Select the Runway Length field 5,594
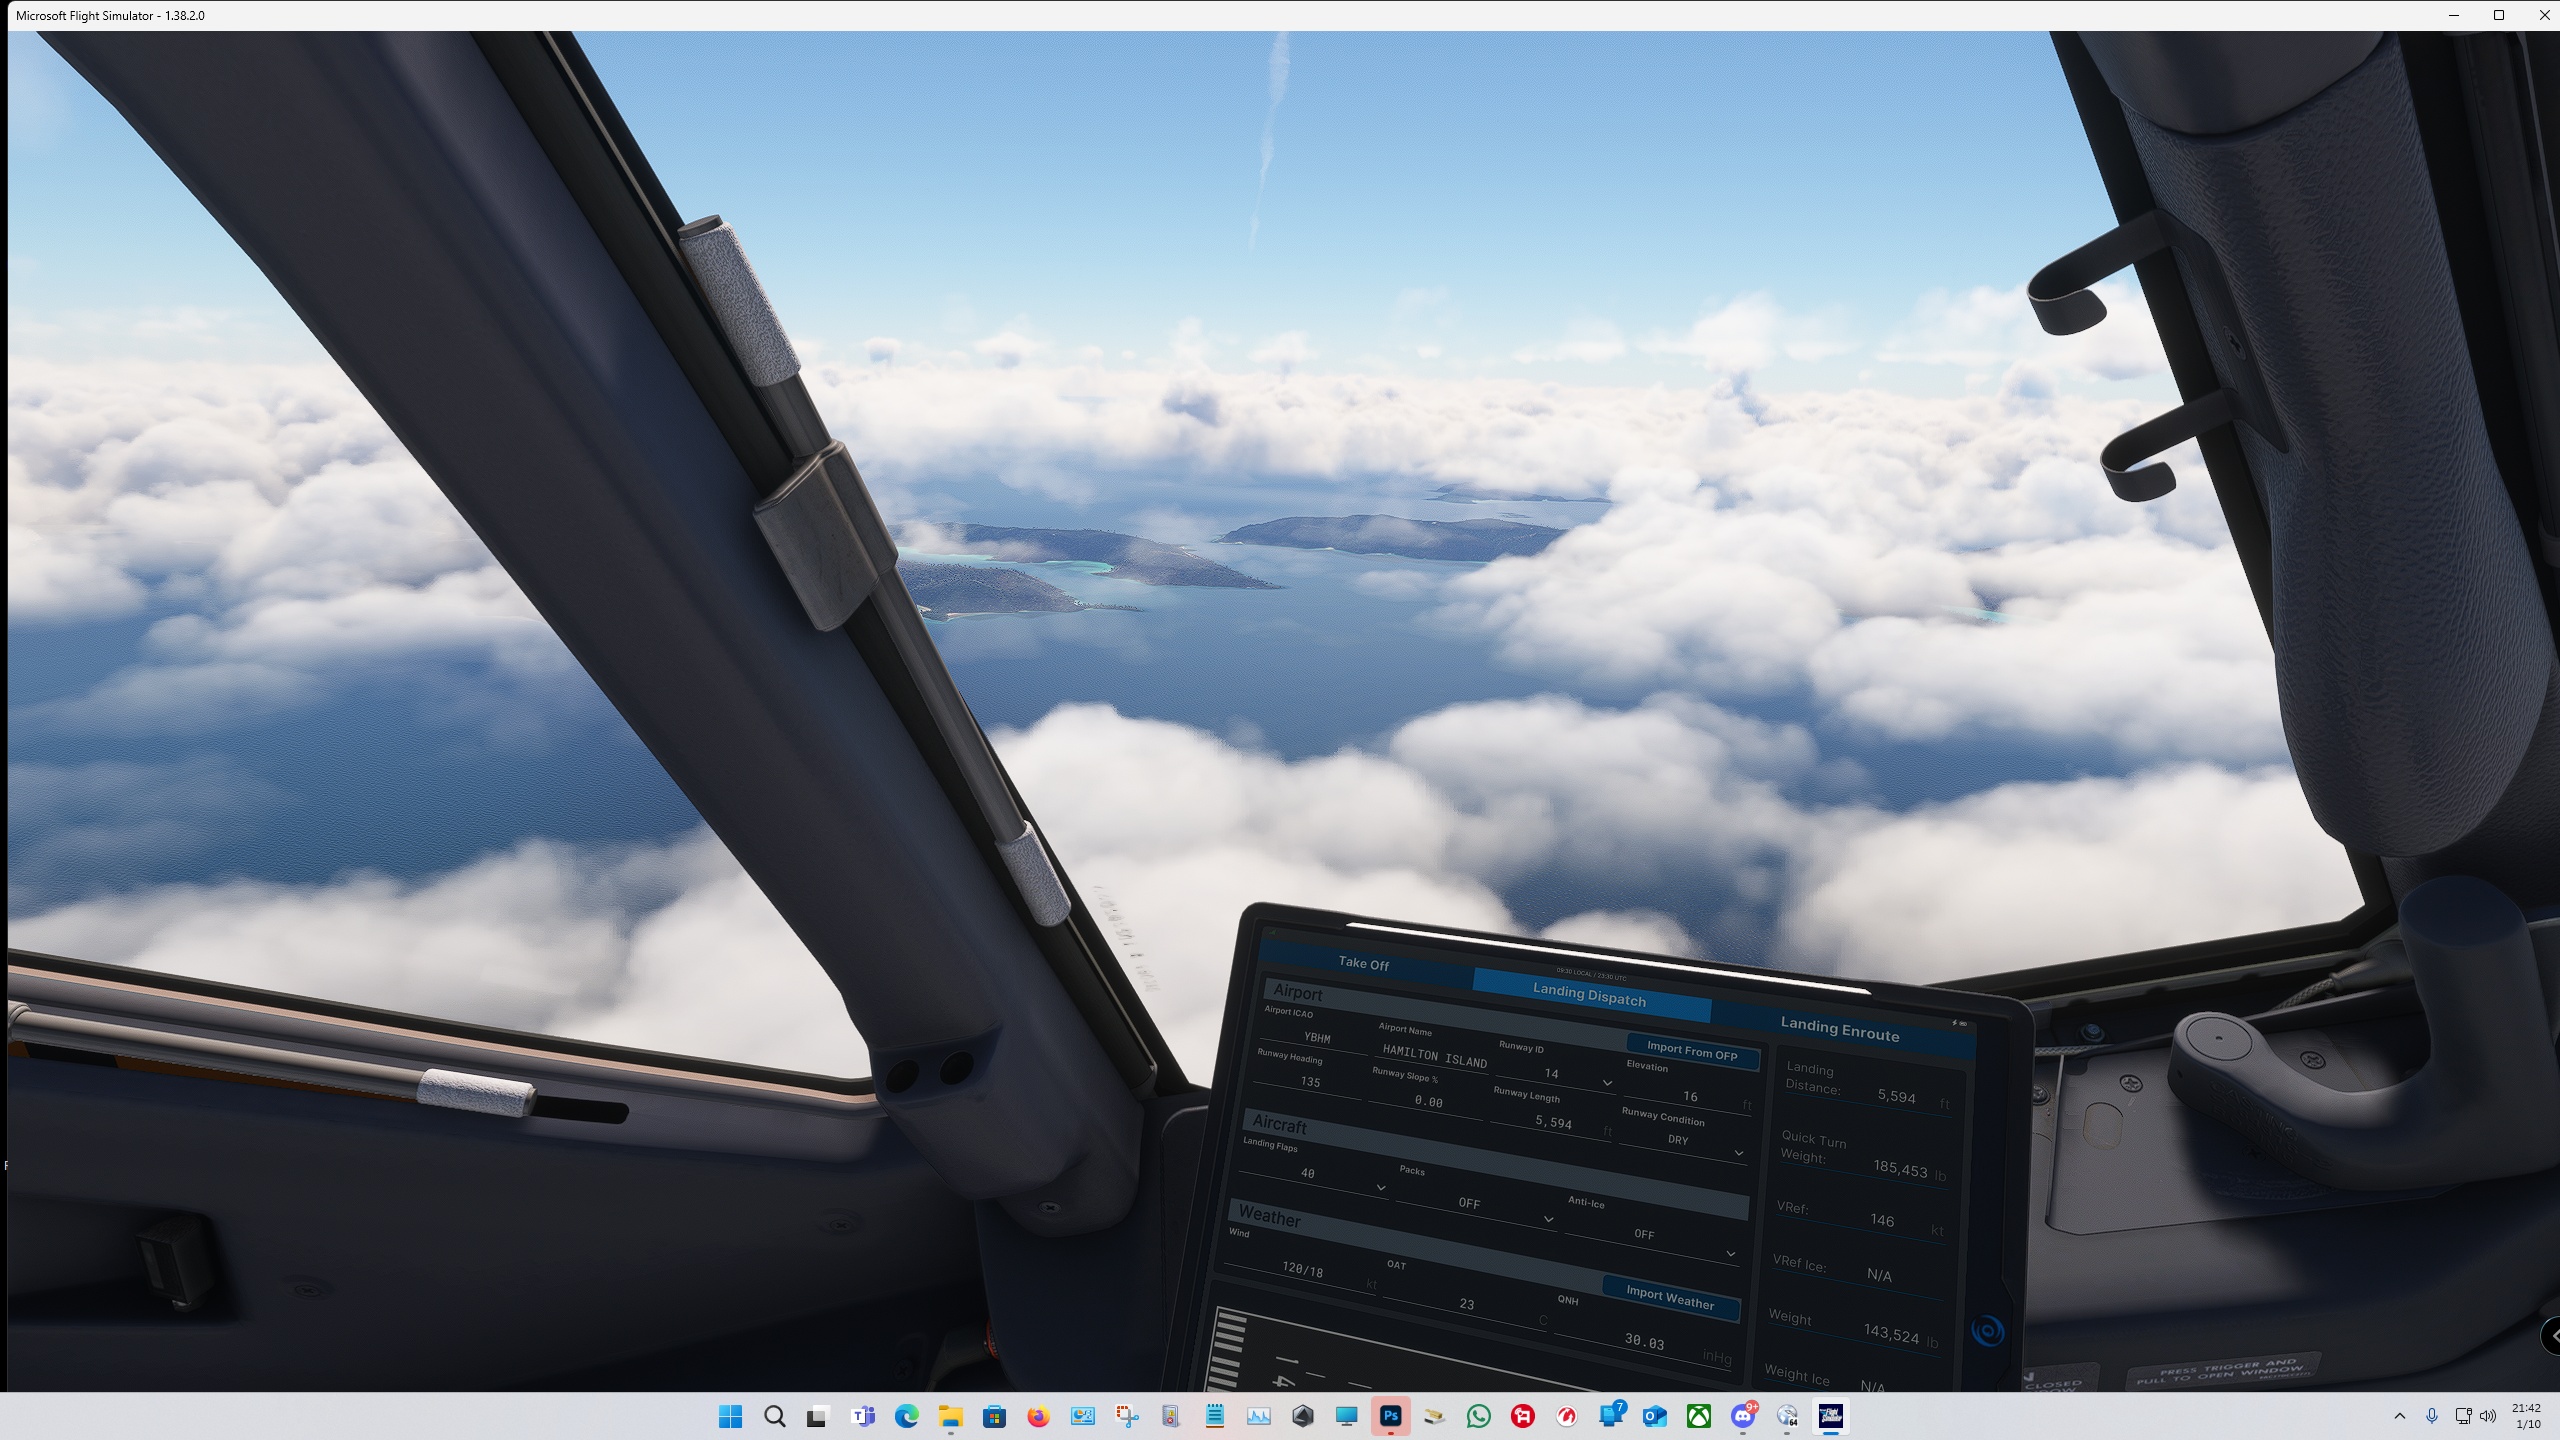This screenshot has height=1440, width=2560. point(1552,1122)
